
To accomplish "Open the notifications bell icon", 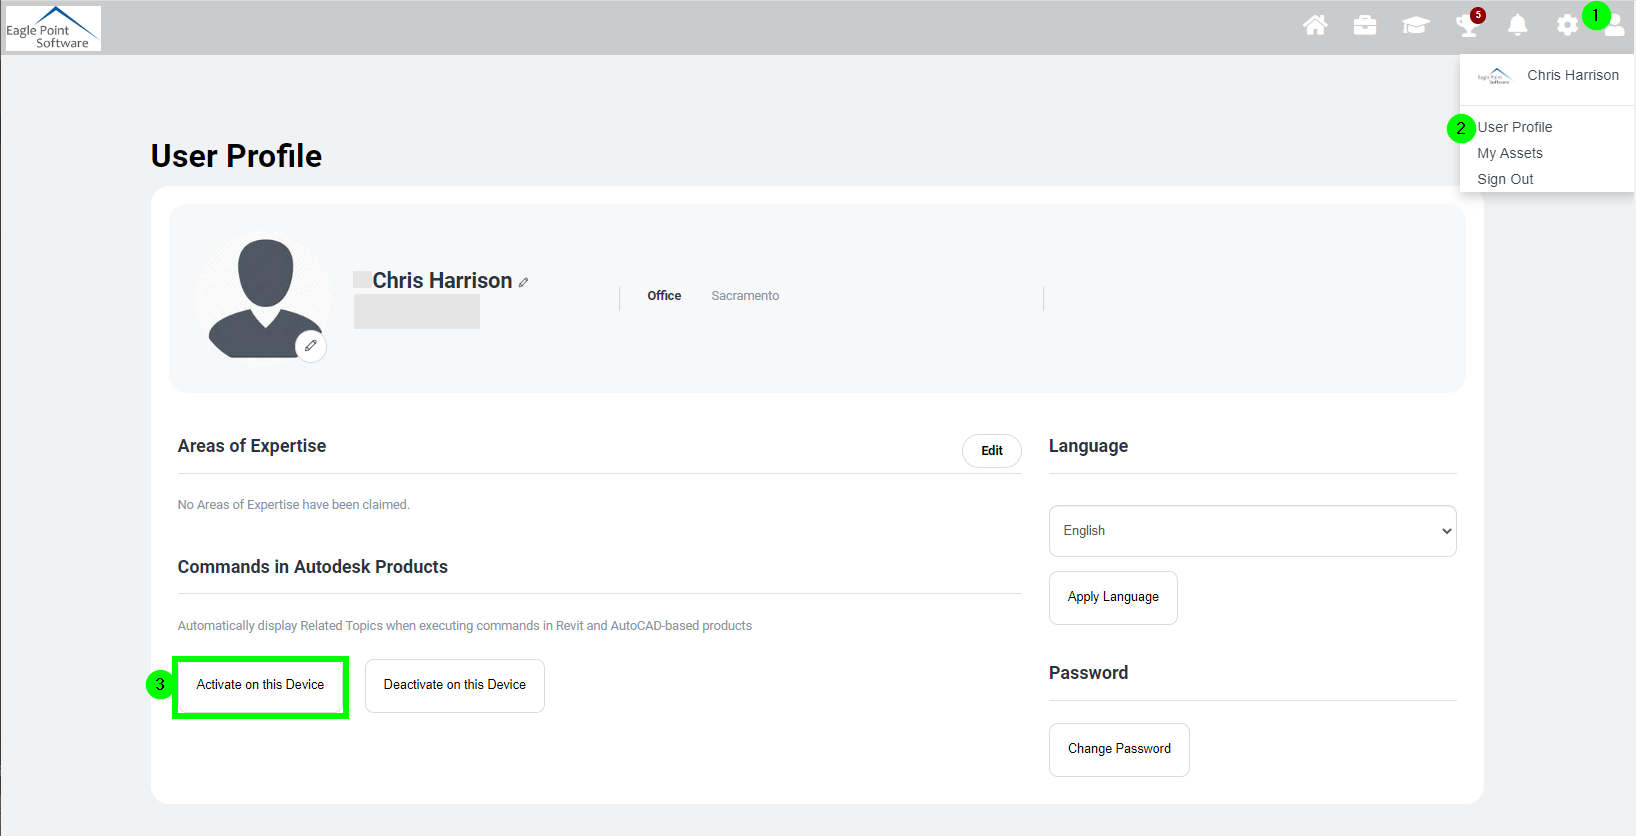I will click(1517, 25).
